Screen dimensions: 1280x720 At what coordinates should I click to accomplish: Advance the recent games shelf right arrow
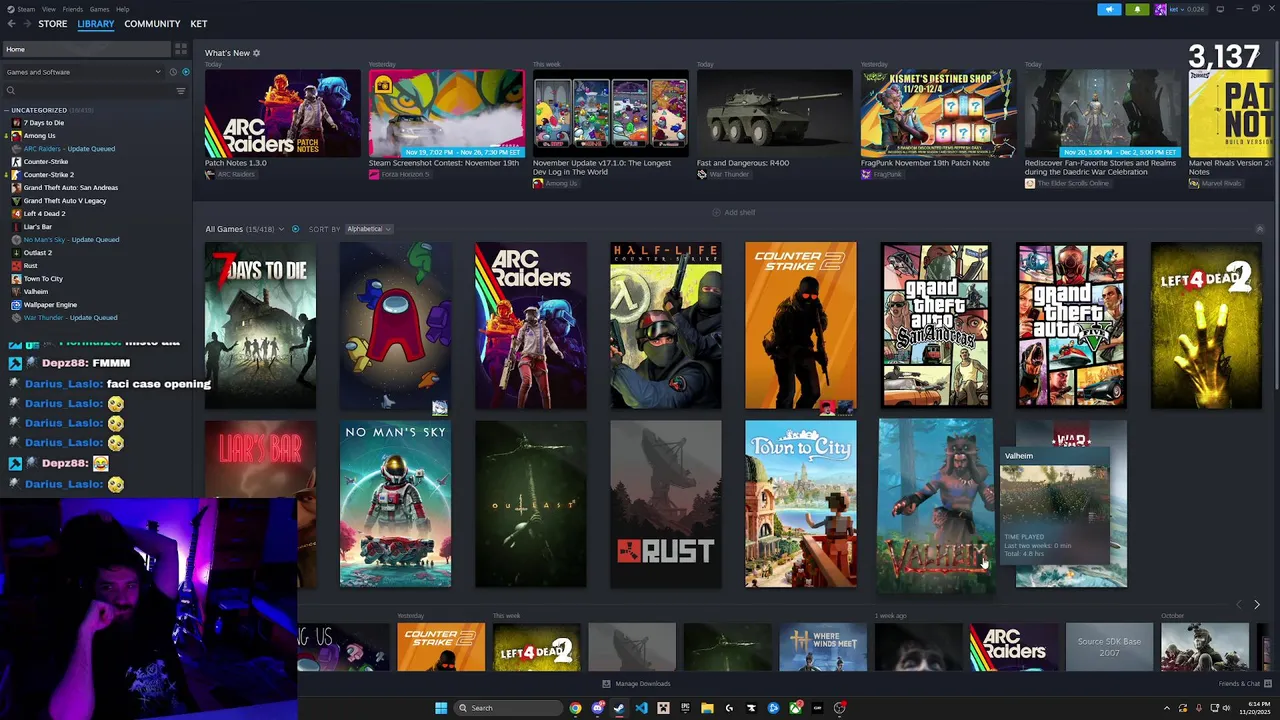(1257, 605)
